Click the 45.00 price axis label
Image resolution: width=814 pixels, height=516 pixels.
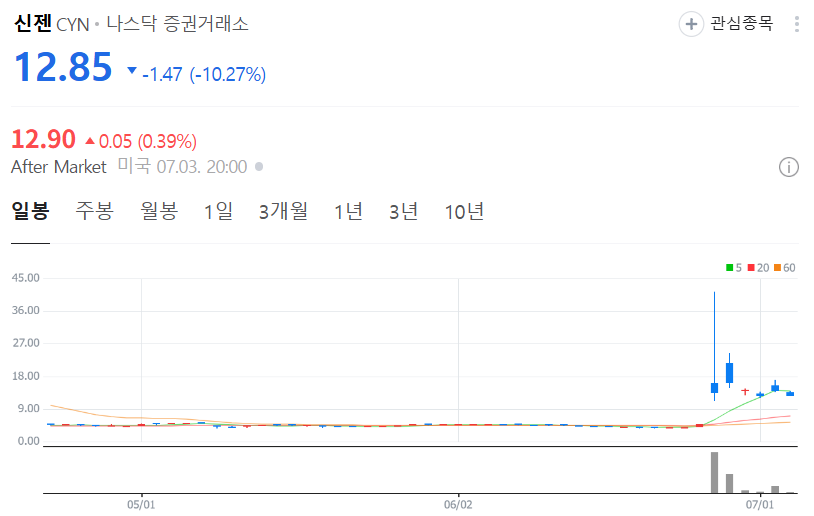(x=26, y=278)
